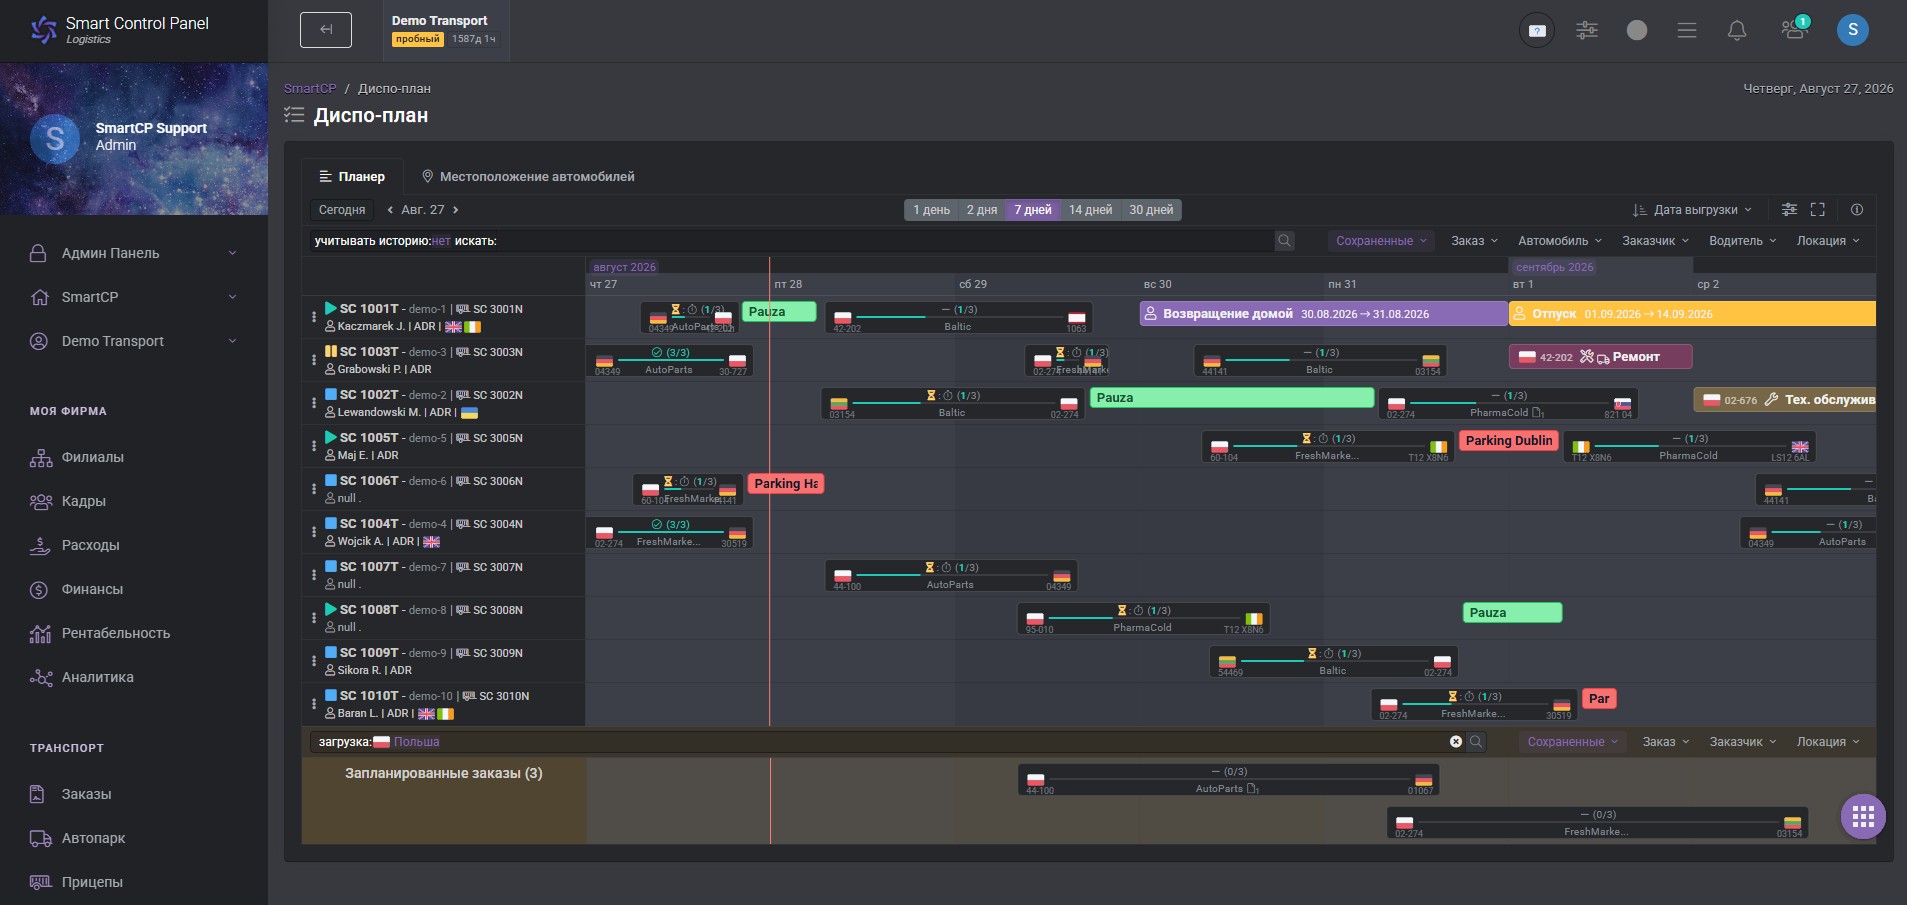Open the Автомобиль filter dropdown
This screenshot has height=905, width=1907.
click(x=1560, y=241)
